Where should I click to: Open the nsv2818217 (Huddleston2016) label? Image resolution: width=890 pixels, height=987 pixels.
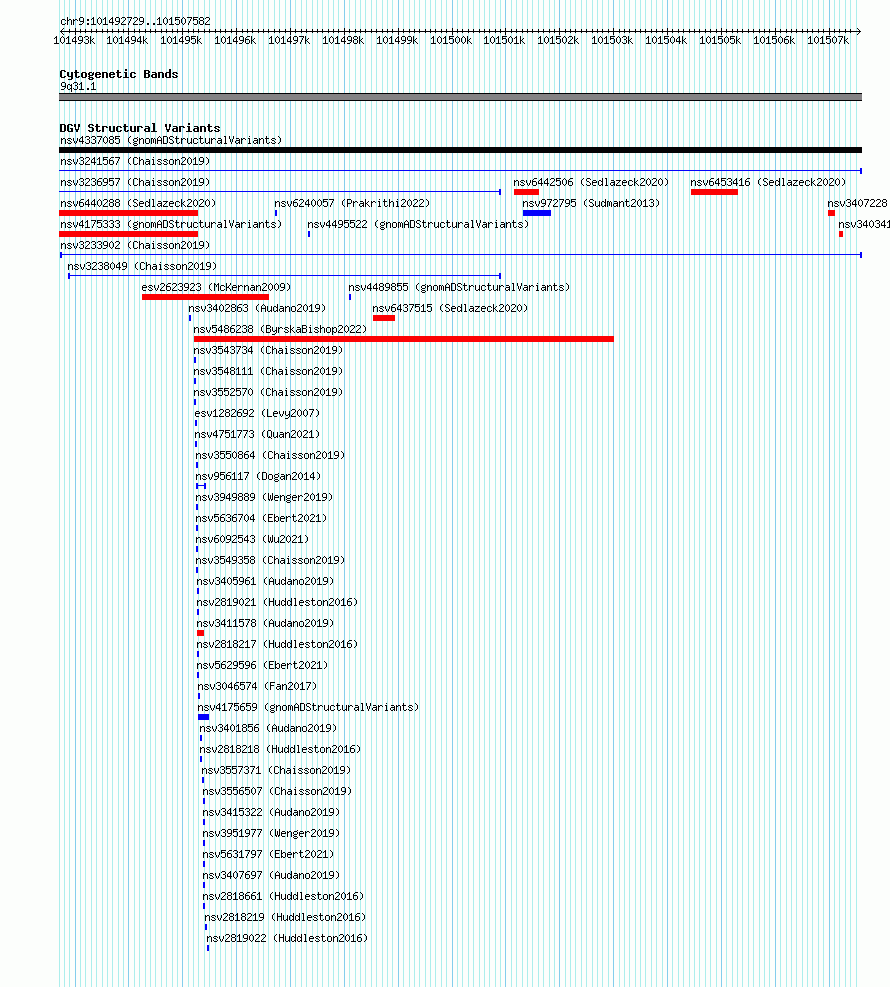click(277, 644)
